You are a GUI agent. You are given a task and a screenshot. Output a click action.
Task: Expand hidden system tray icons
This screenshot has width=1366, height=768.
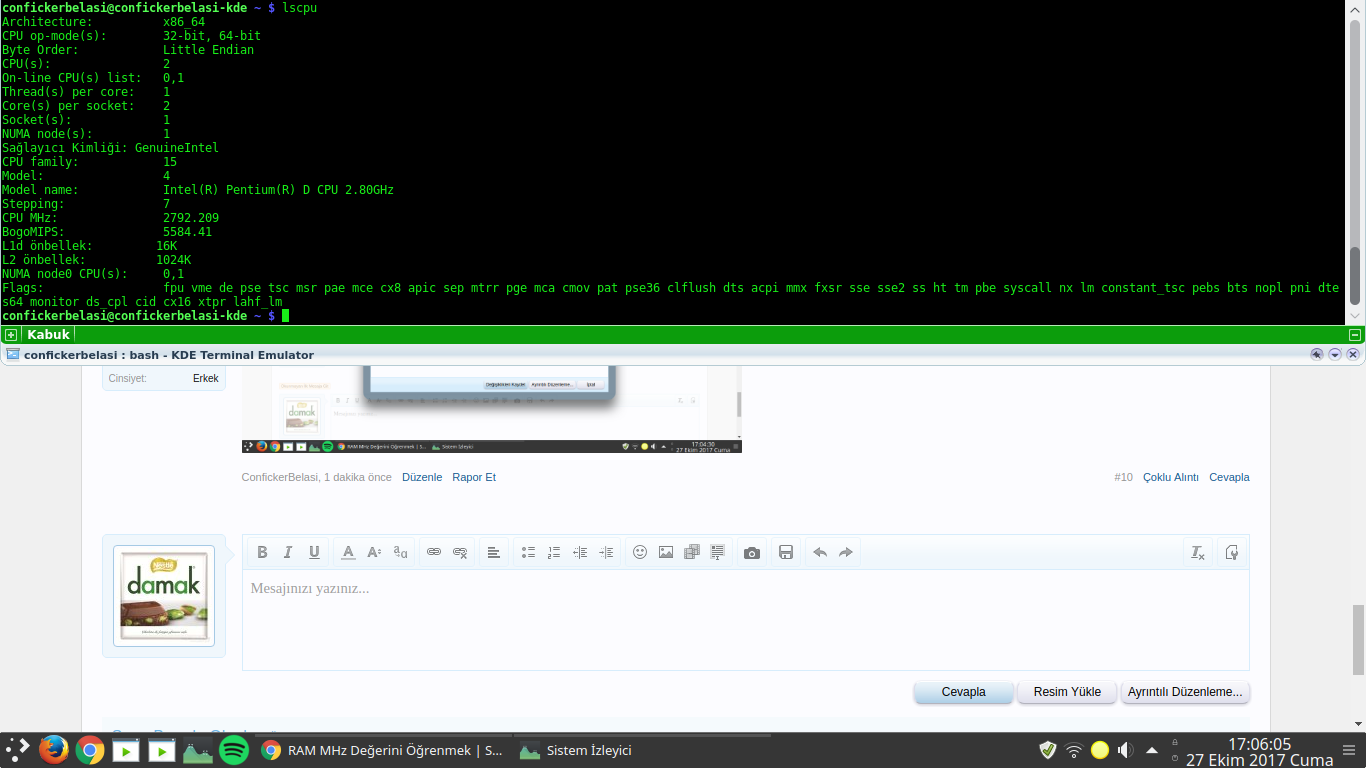(x=1152, y=750)
